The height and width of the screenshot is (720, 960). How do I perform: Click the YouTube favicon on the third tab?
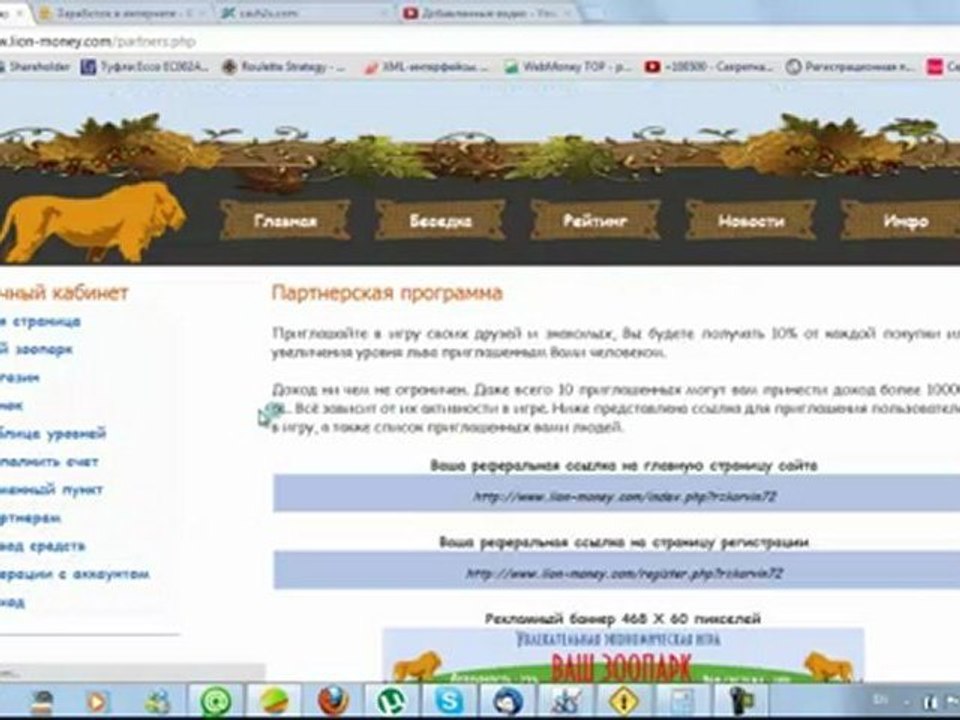(x=410, y=12)
